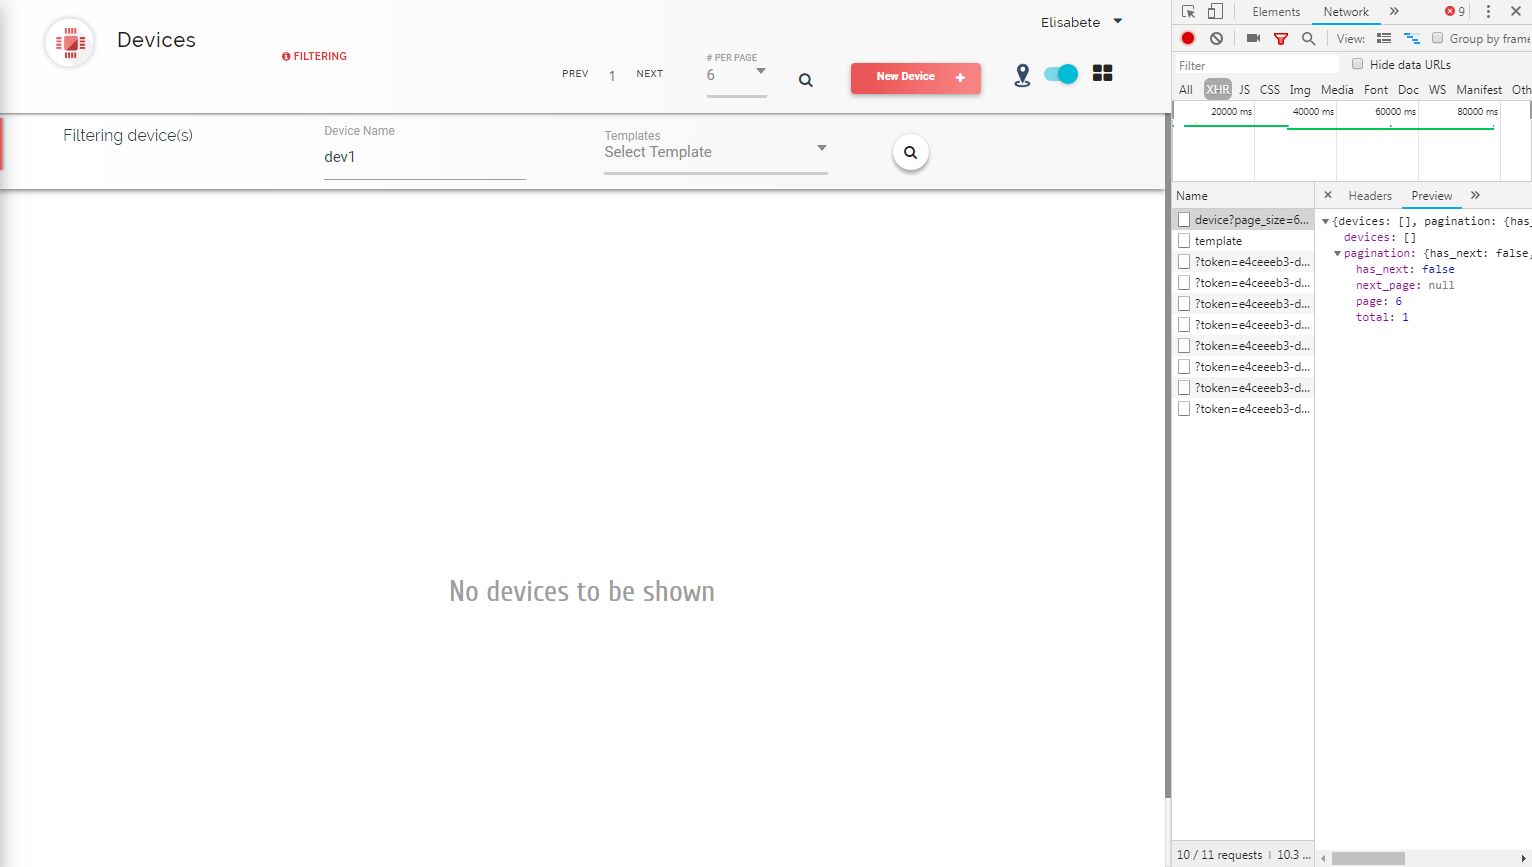Screen dimensions: 1532x867
Task: Click the 'total: 1' JSON line
Action: point(1382,317)
